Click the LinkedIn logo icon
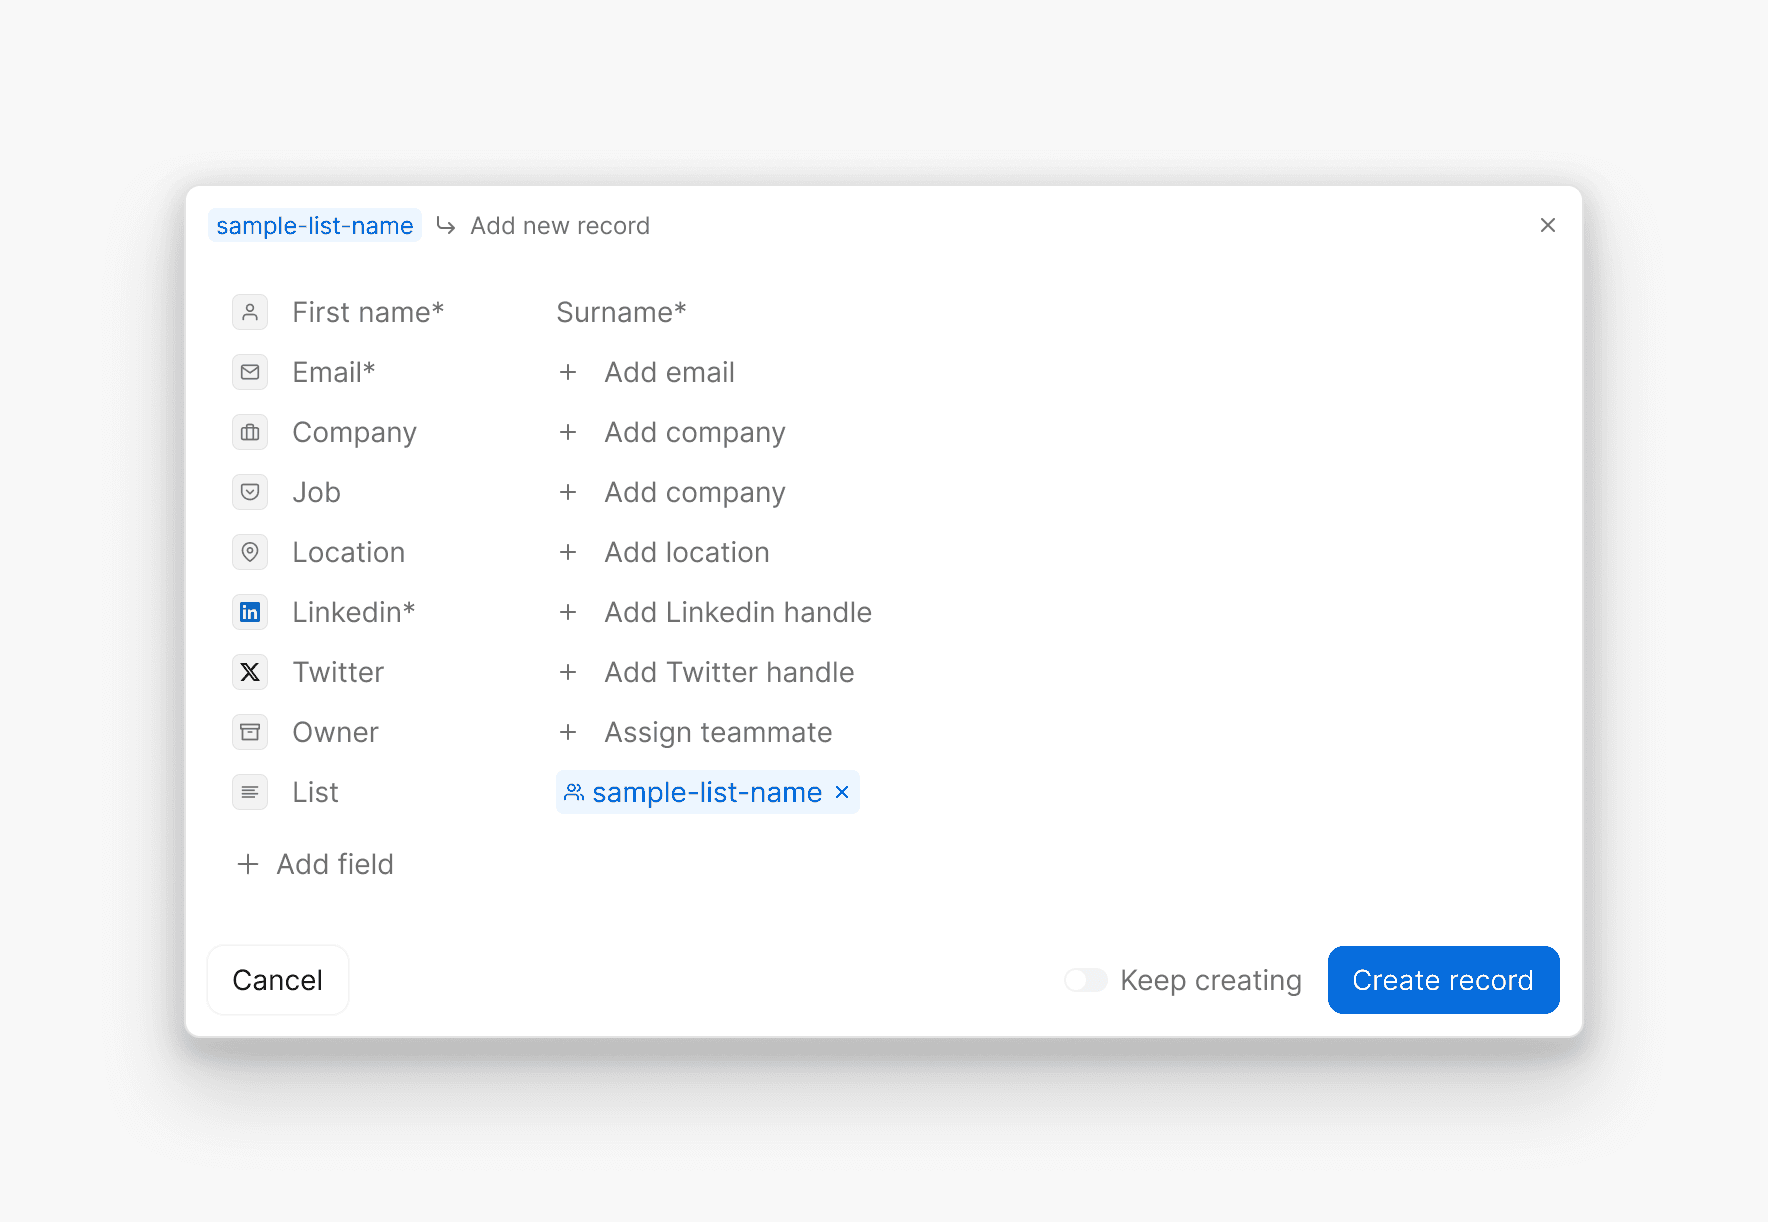Screen dimensions: 1768x1222 (x=250, y=612)
